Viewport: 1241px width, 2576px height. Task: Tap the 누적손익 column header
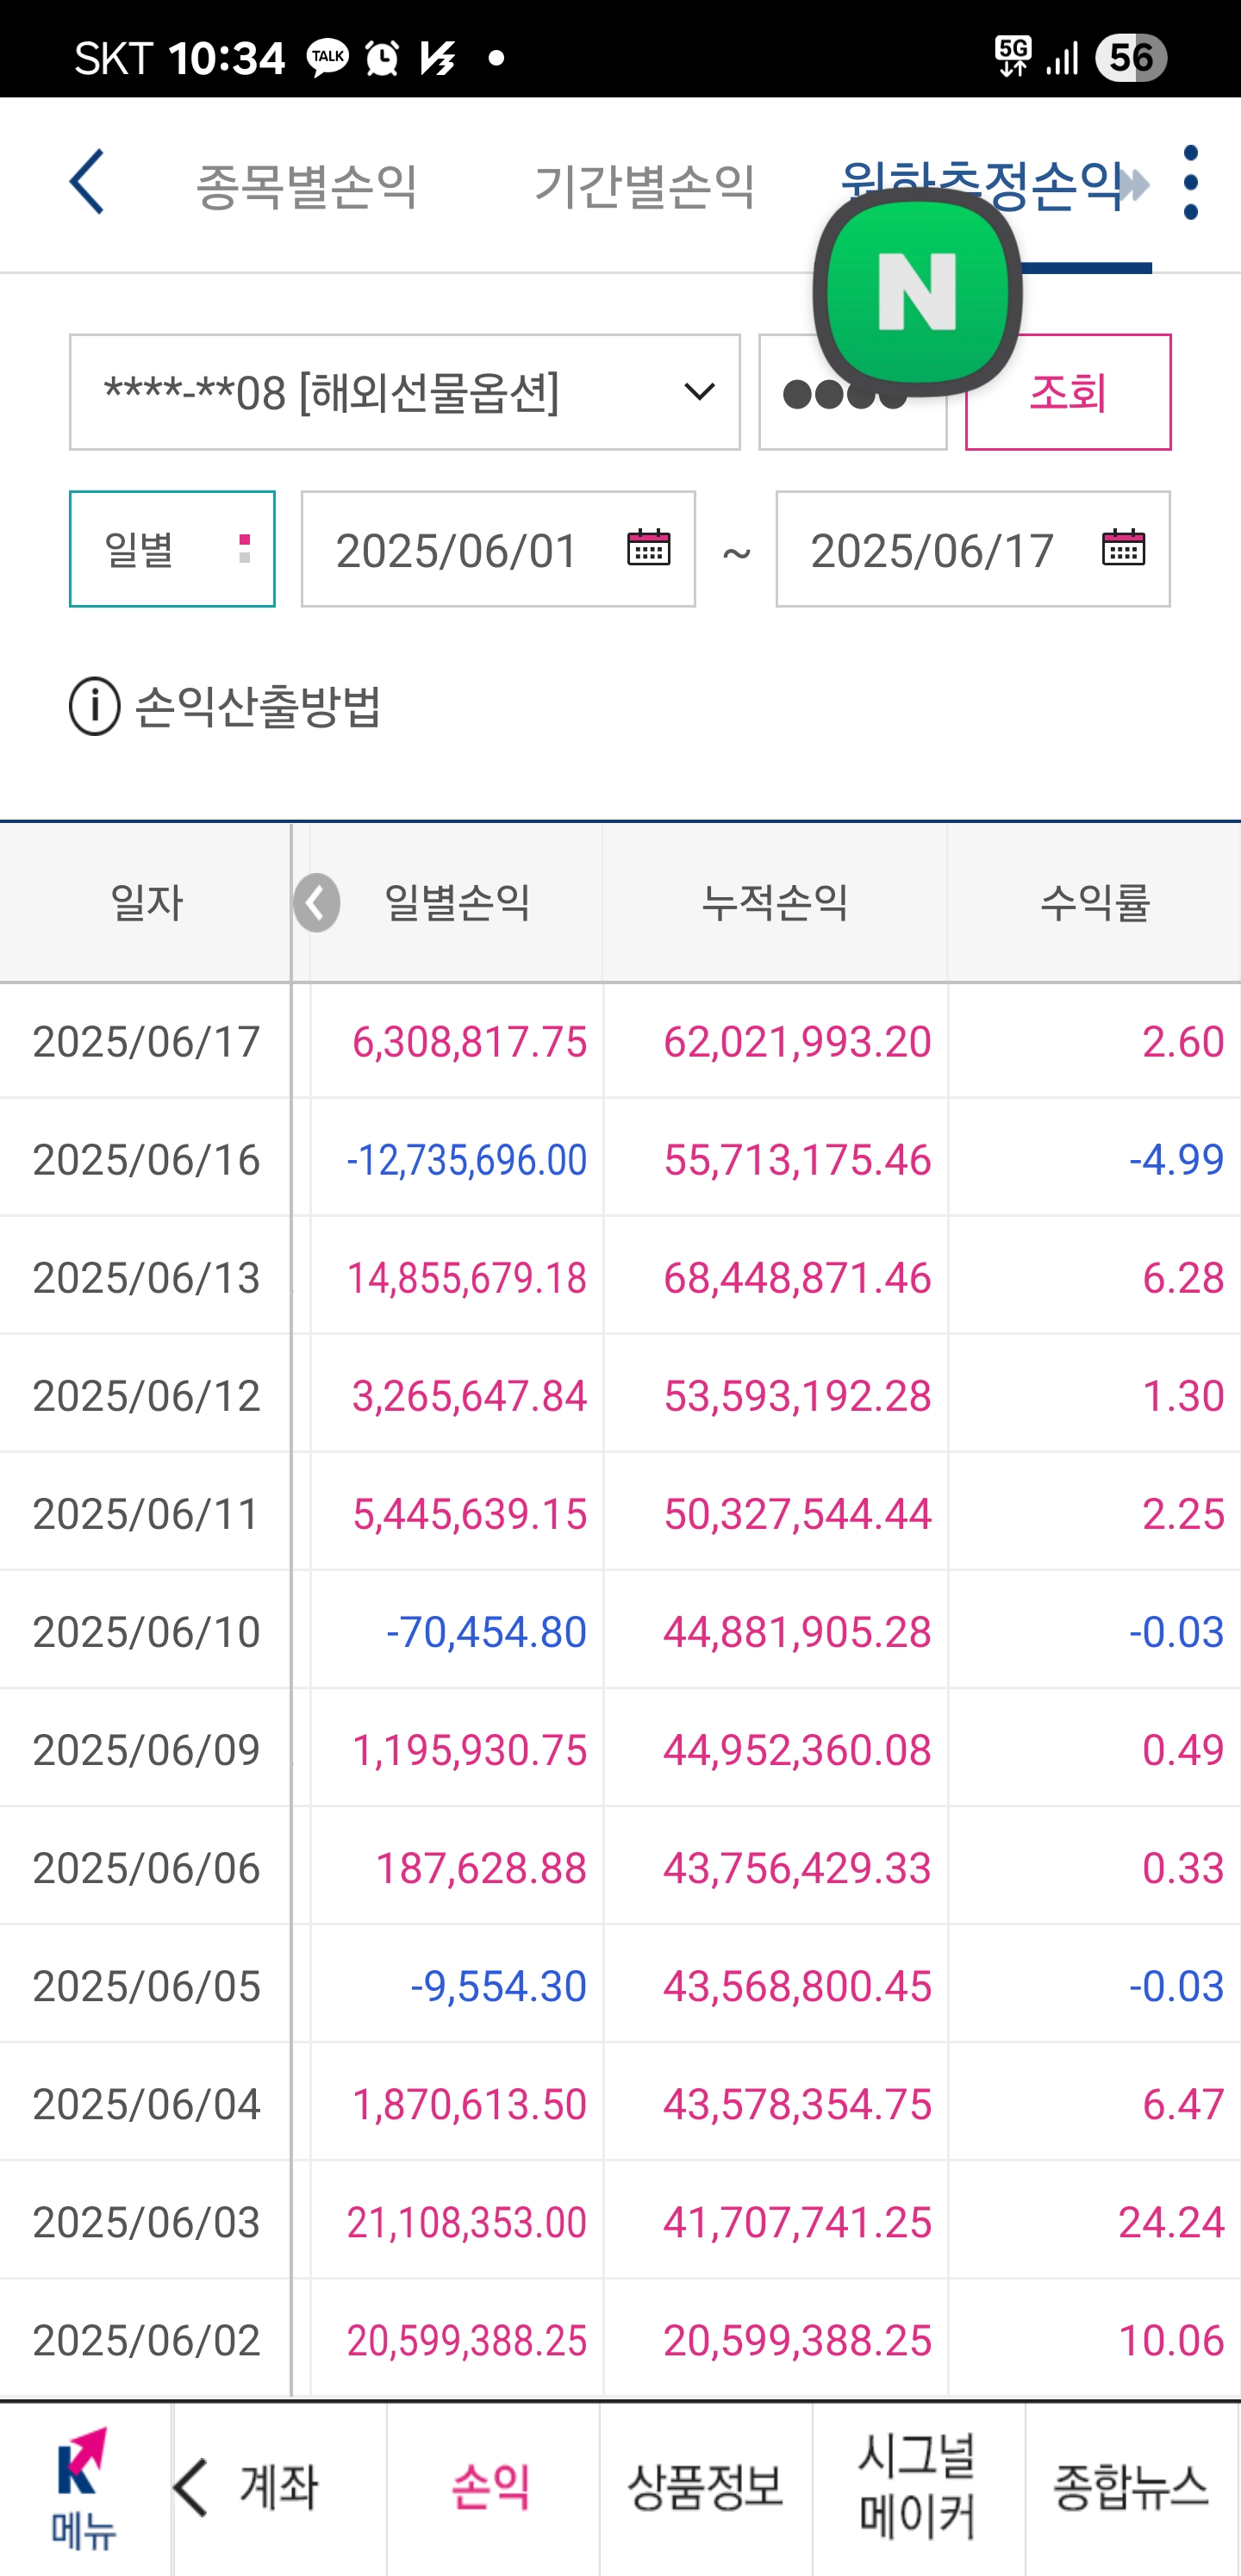tap(775, 902)
